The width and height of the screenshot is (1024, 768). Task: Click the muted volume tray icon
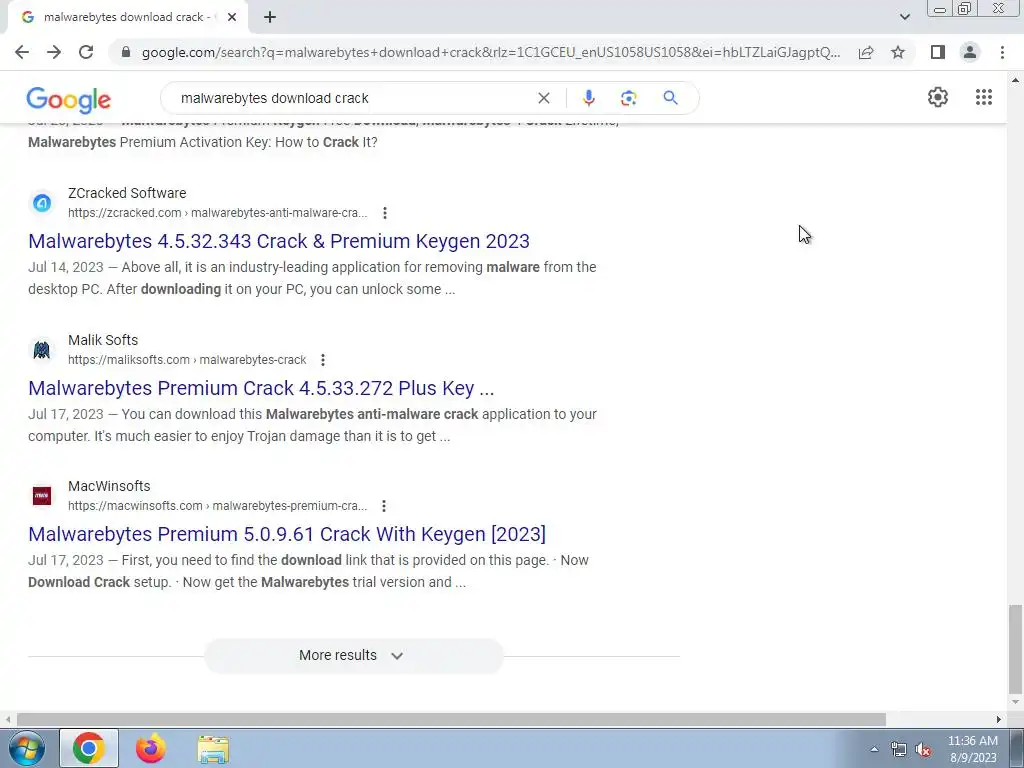923,750
